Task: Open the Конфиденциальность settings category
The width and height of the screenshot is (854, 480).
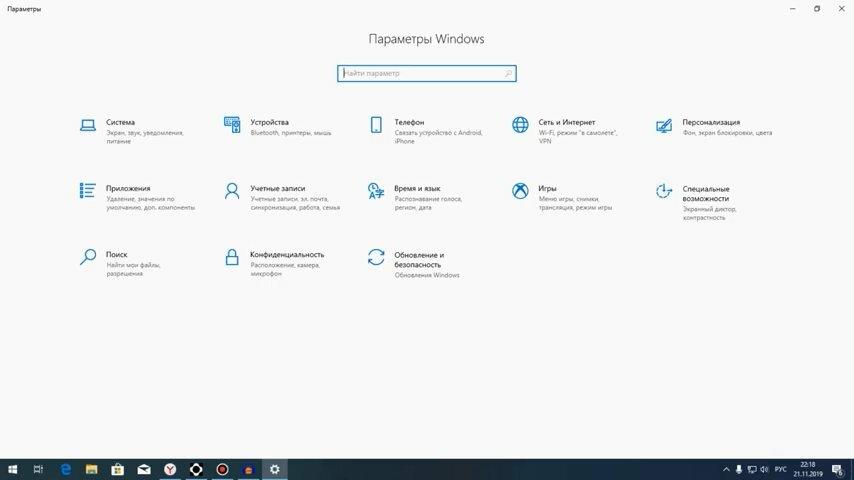Action: pyautogui.click(x=274, y=263)
